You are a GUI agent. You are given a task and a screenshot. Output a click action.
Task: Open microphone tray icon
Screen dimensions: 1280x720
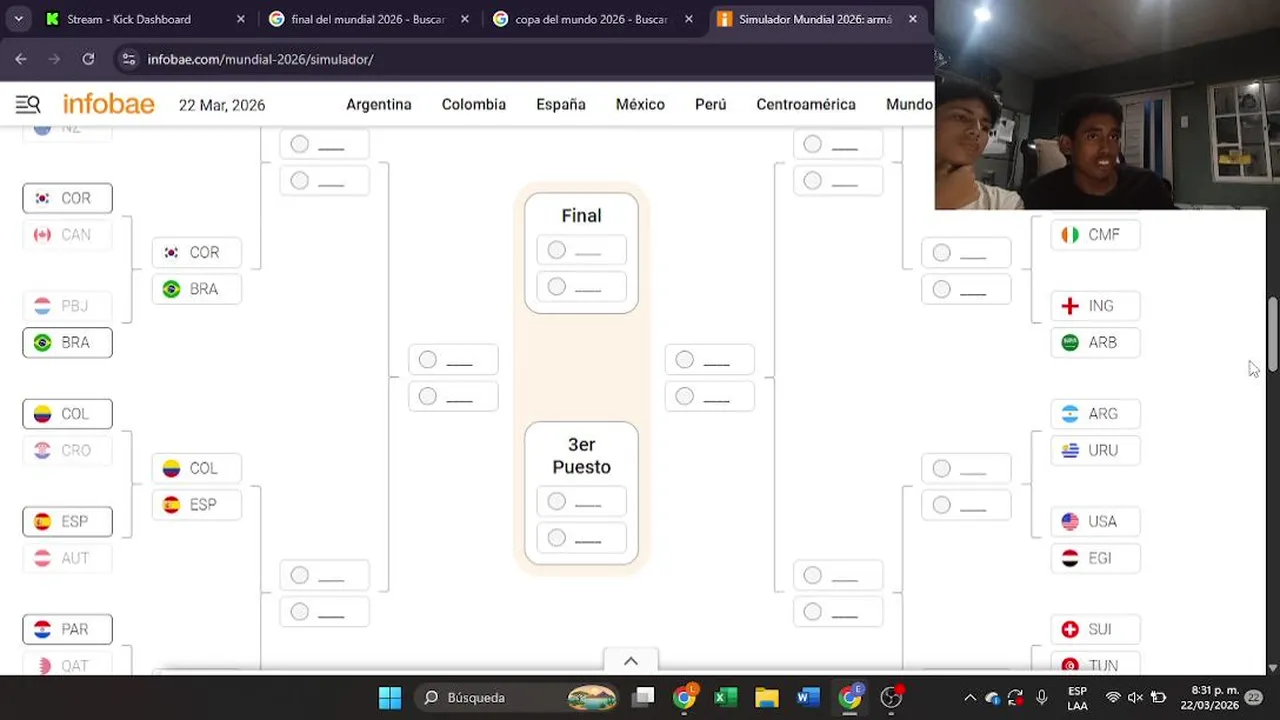click(1041, 698)
